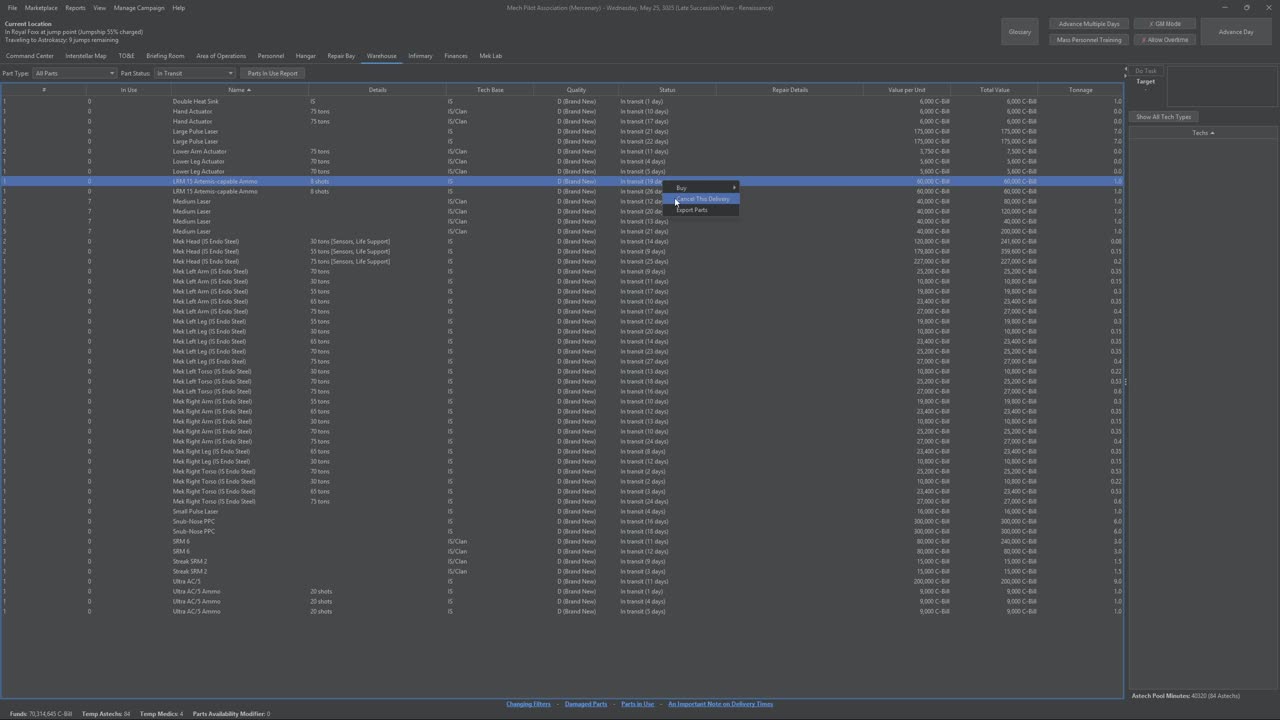Close the MekHQ window
The width and height of the screenshot is (1280, 720).
click(1269, 8)
